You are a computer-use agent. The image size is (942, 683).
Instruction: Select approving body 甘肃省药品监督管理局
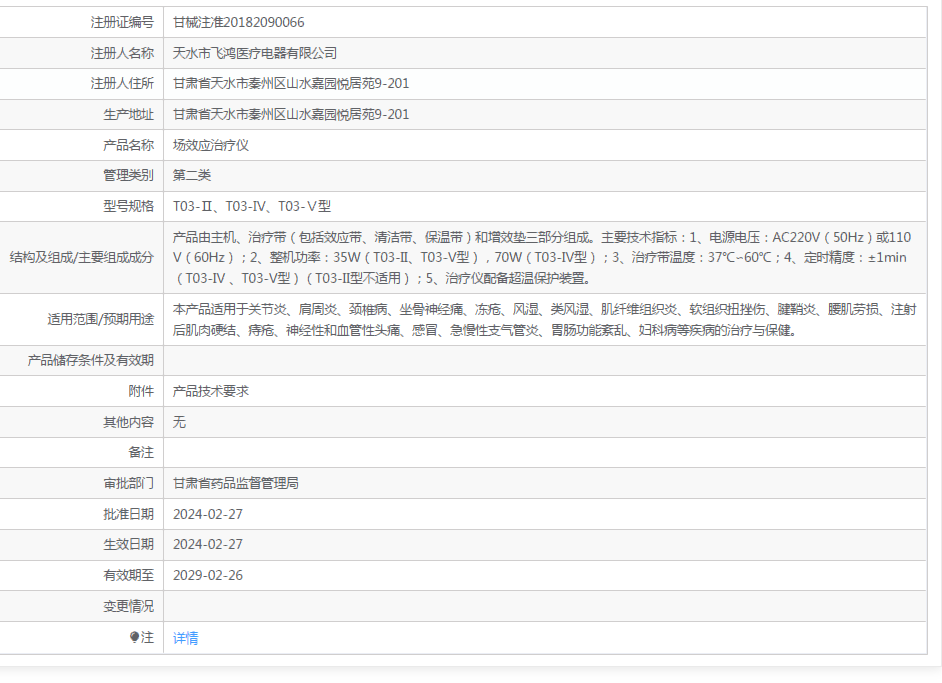click(236, 484)
